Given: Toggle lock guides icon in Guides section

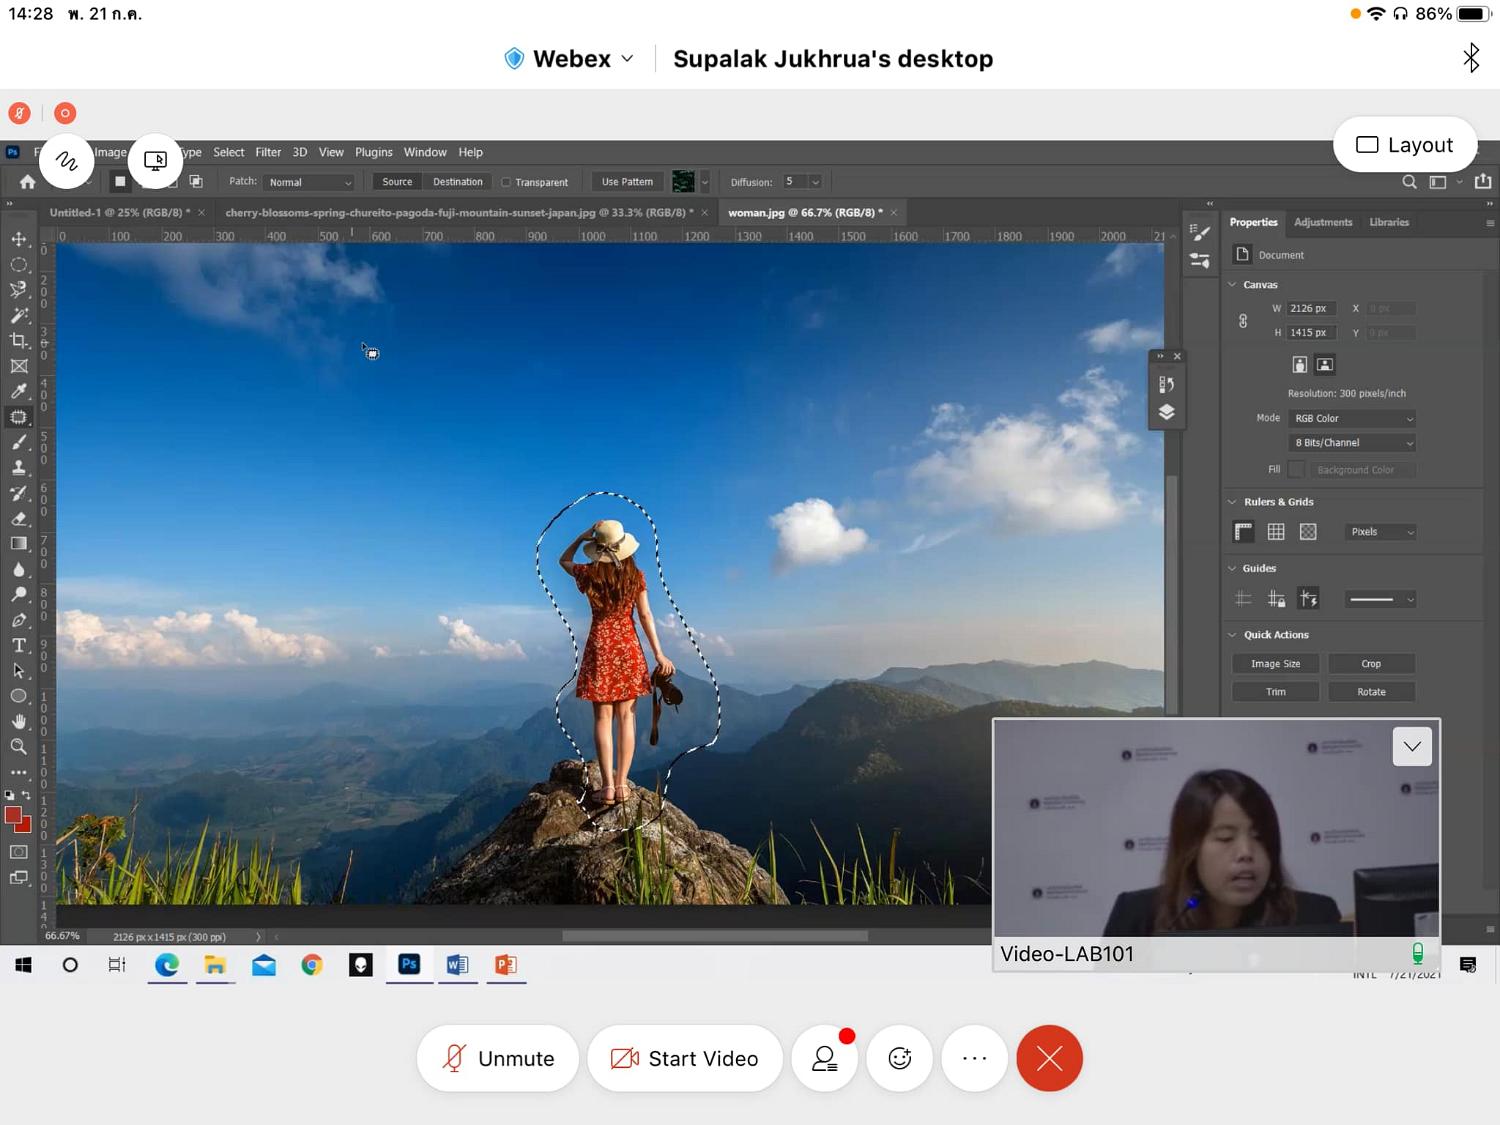Looking at the screenshot, I should pos(1276,599).
